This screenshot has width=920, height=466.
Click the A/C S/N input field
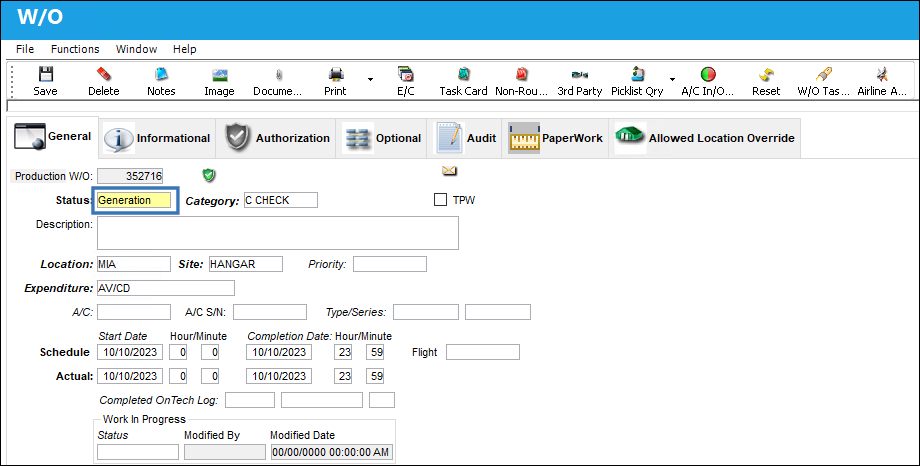[x=270, y=312]
